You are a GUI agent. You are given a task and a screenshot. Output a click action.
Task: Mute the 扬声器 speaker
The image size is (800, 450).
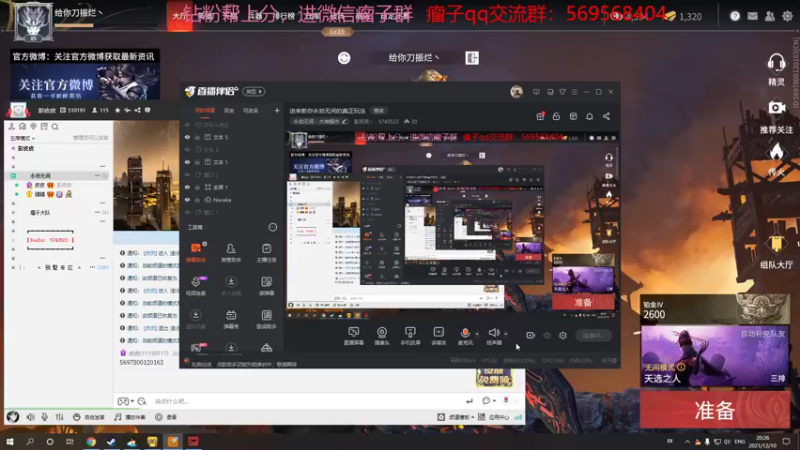[493, 336]
